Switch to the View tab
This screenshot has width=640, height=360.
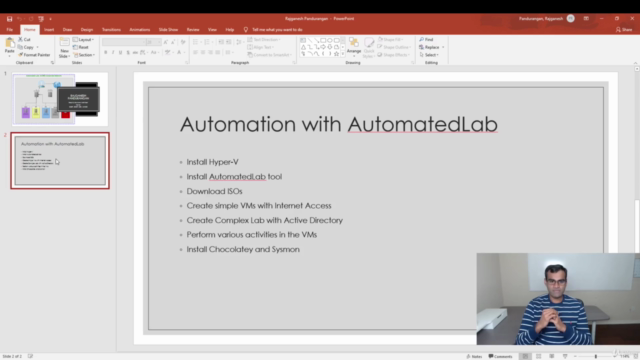212,30
